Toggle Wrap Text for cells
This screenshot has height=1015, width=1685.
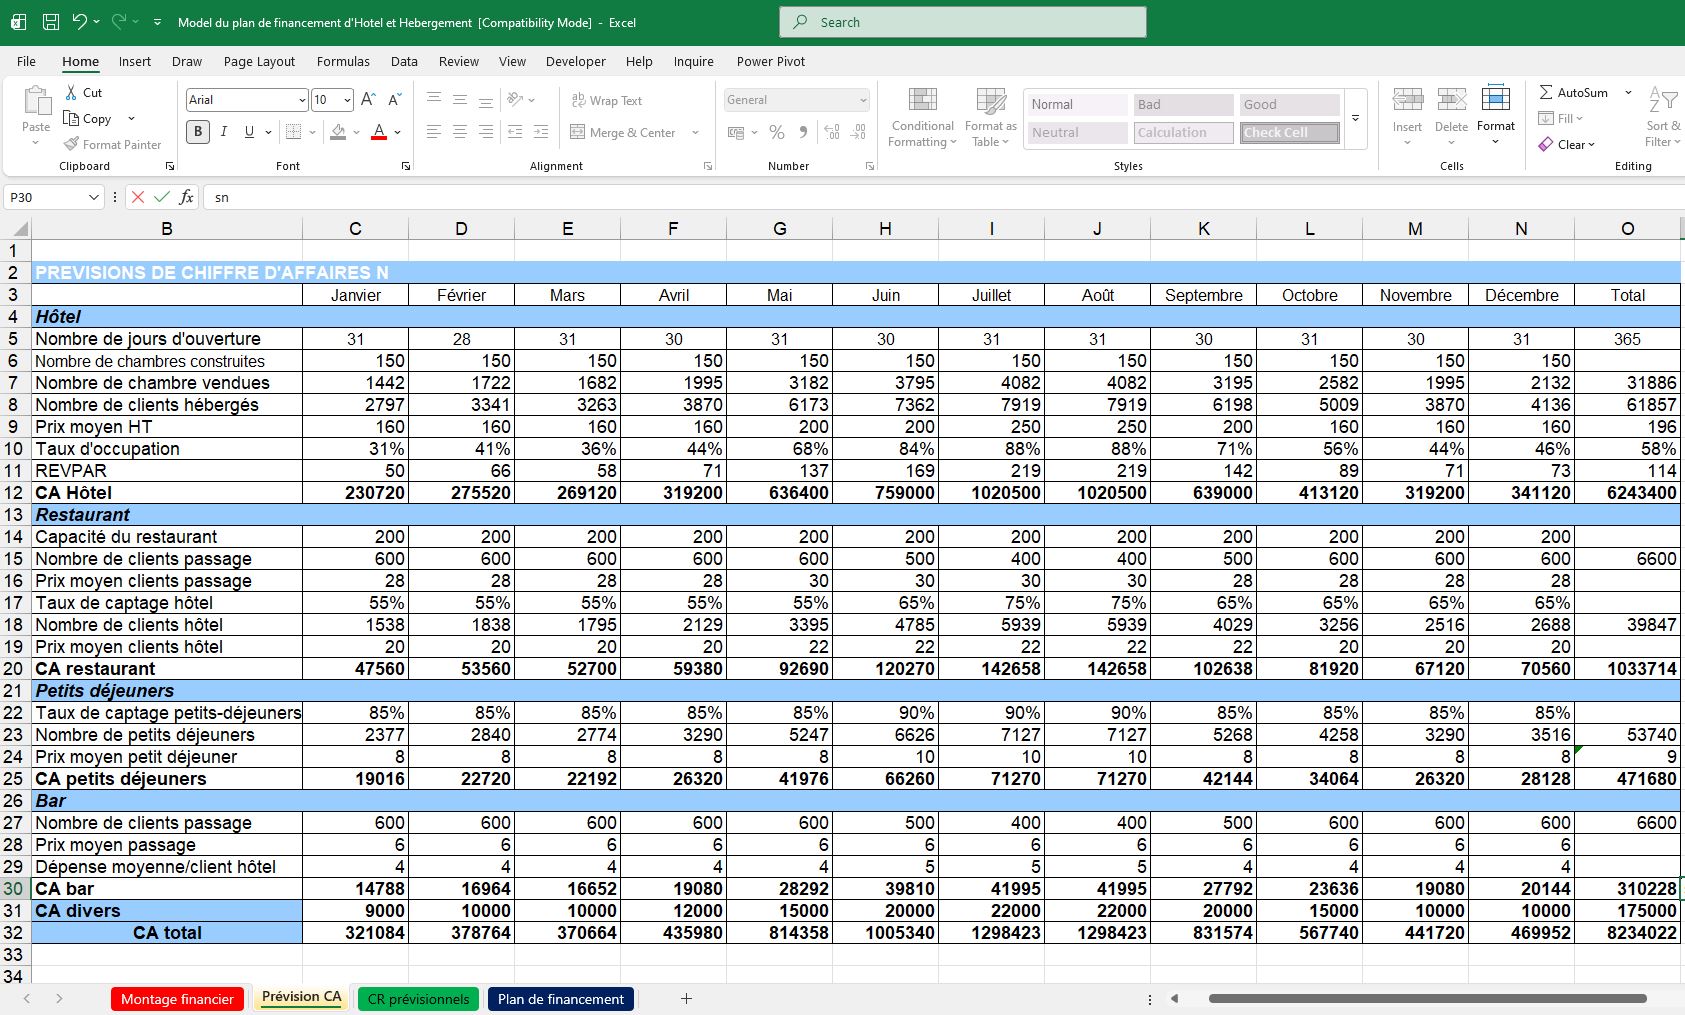click(606, 100)
